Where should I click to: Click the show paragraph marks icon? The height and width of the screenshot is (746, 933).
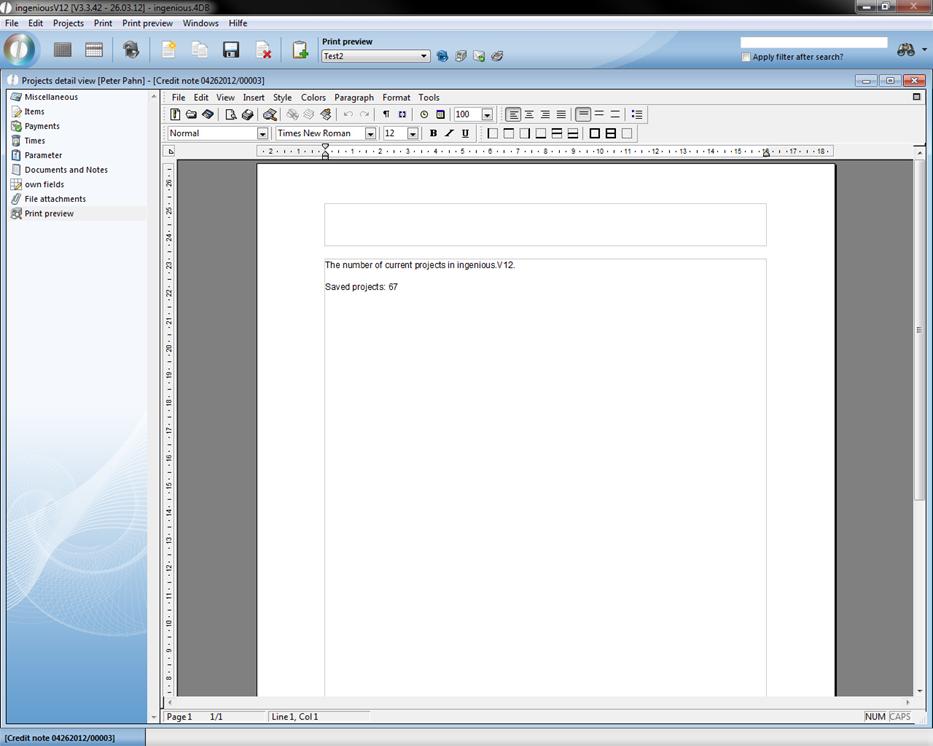386,115
